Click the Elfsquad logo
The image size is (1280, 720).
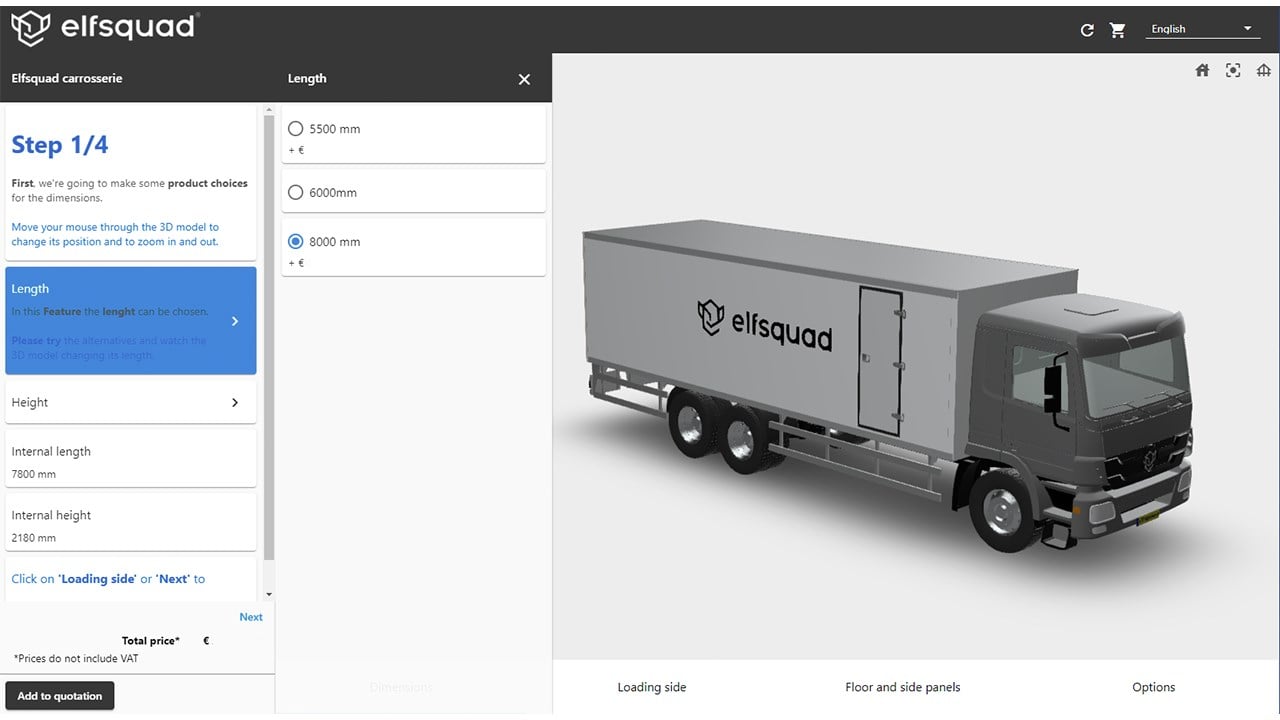click(x=104, y=27)
